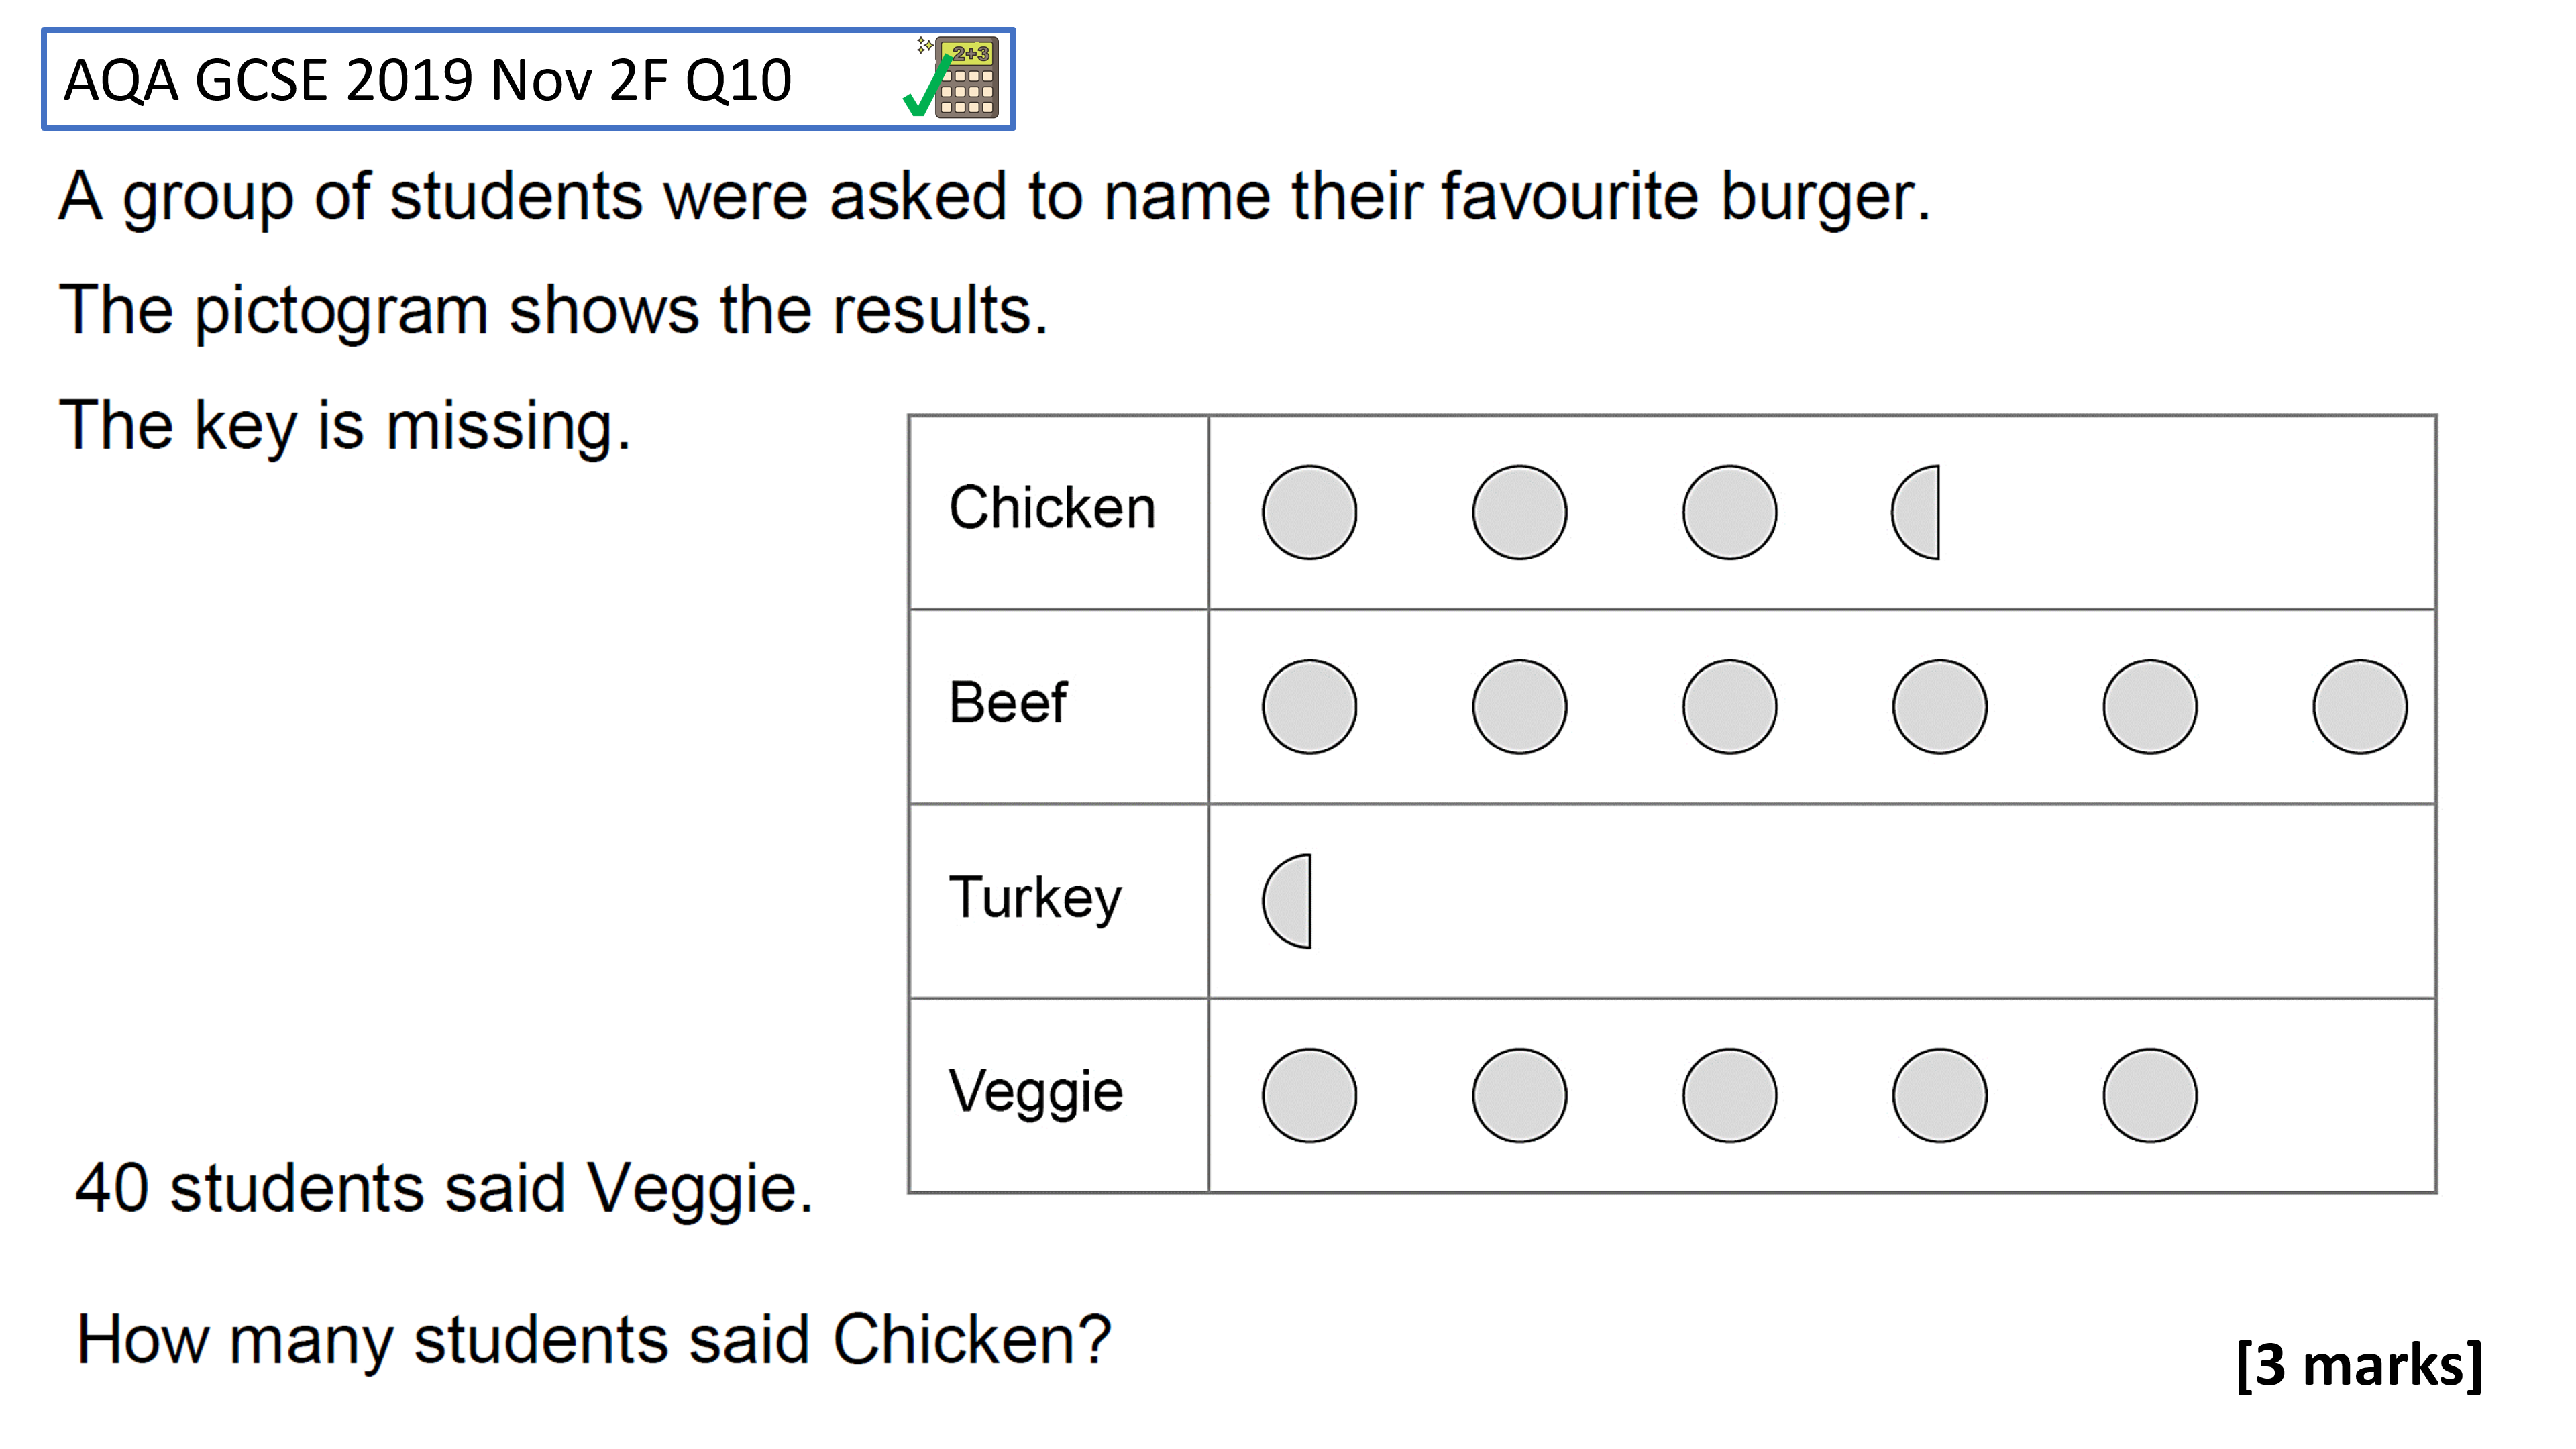Click the calculator allowed icon

955,77
